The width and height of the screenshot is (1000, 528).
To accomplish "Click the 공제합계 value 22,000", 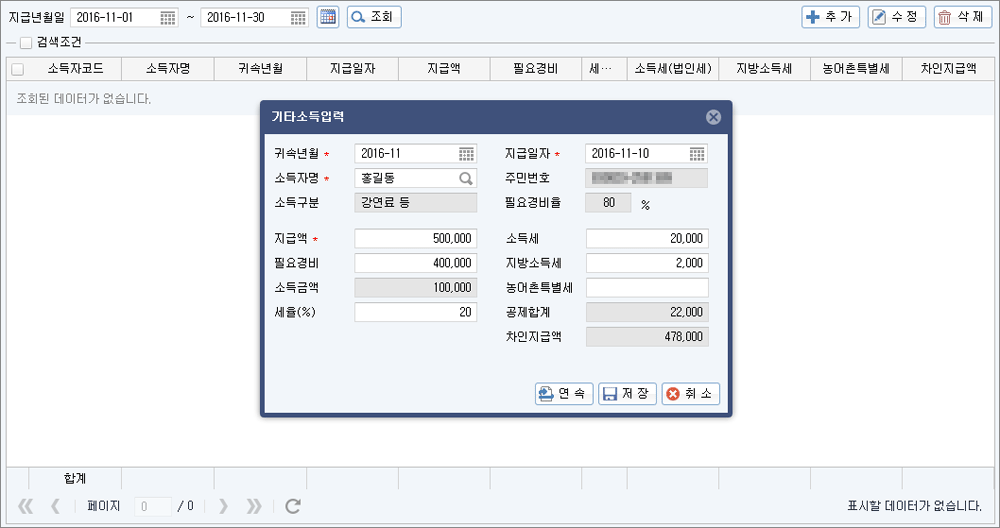I will point(647,312).
